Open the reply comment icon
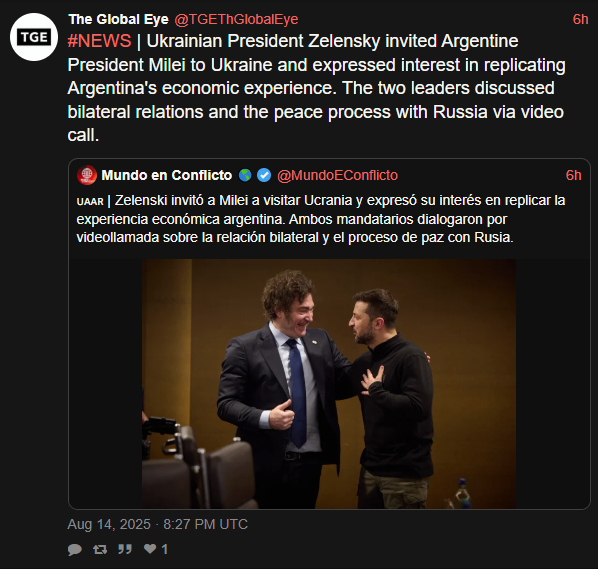The width and height of the screenshot is (598, 569). point(75,550)
